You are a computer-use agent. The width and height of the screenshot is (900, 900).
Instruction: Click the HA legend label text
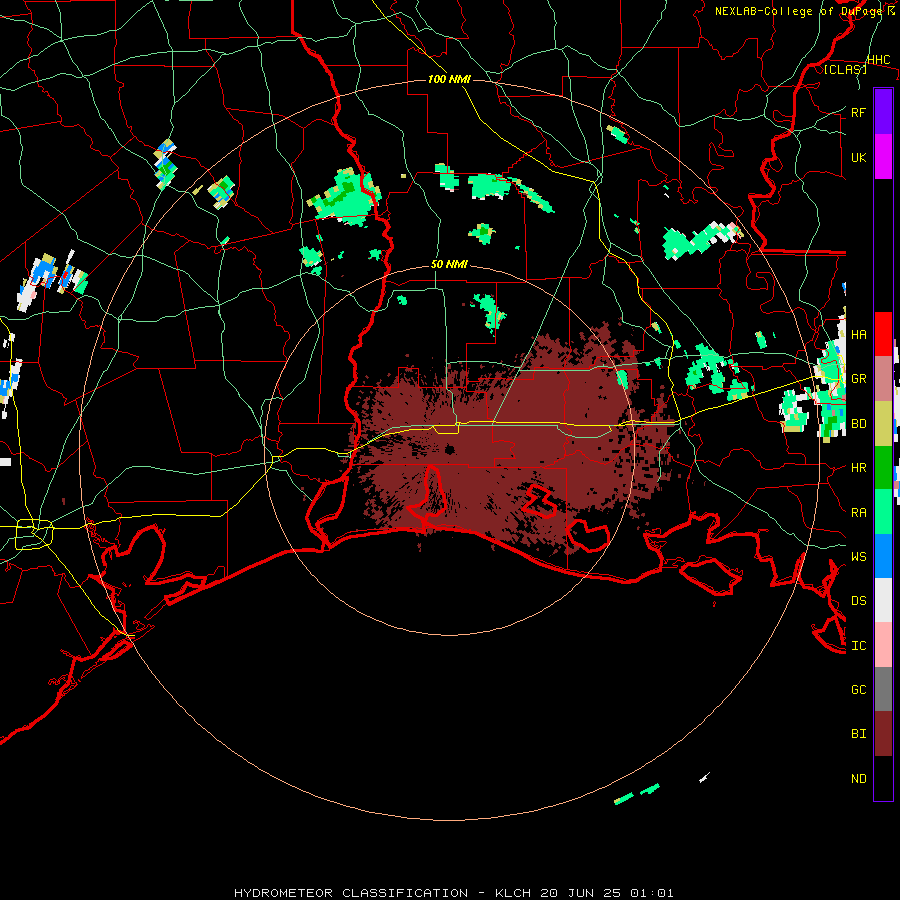click(x=858, y=334)
